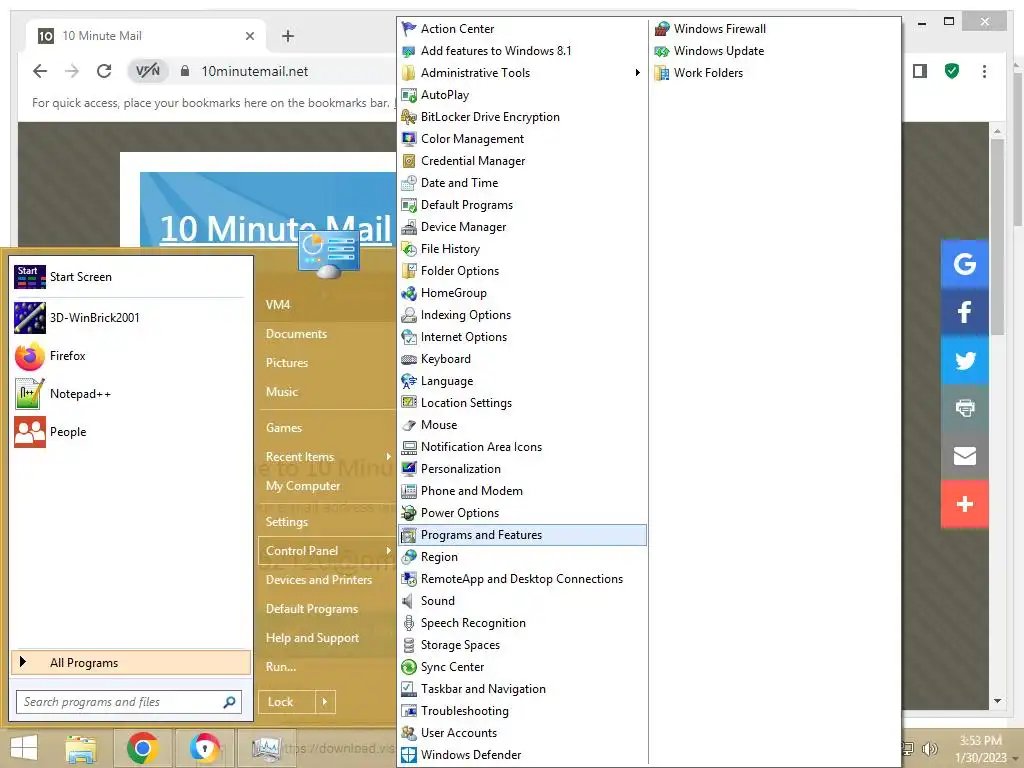Click the Keyboard icon in Control Panel list
The width and height of the screenshot is (1024, 768).
pos(409,359)
